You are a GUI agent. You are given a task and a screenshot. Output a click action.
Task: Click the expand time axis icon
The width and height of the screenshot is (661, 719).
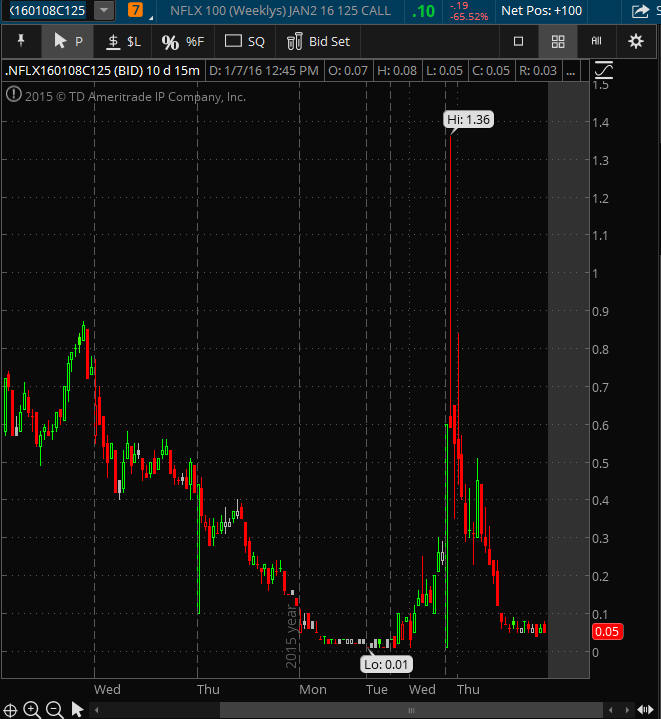[645, 710]
